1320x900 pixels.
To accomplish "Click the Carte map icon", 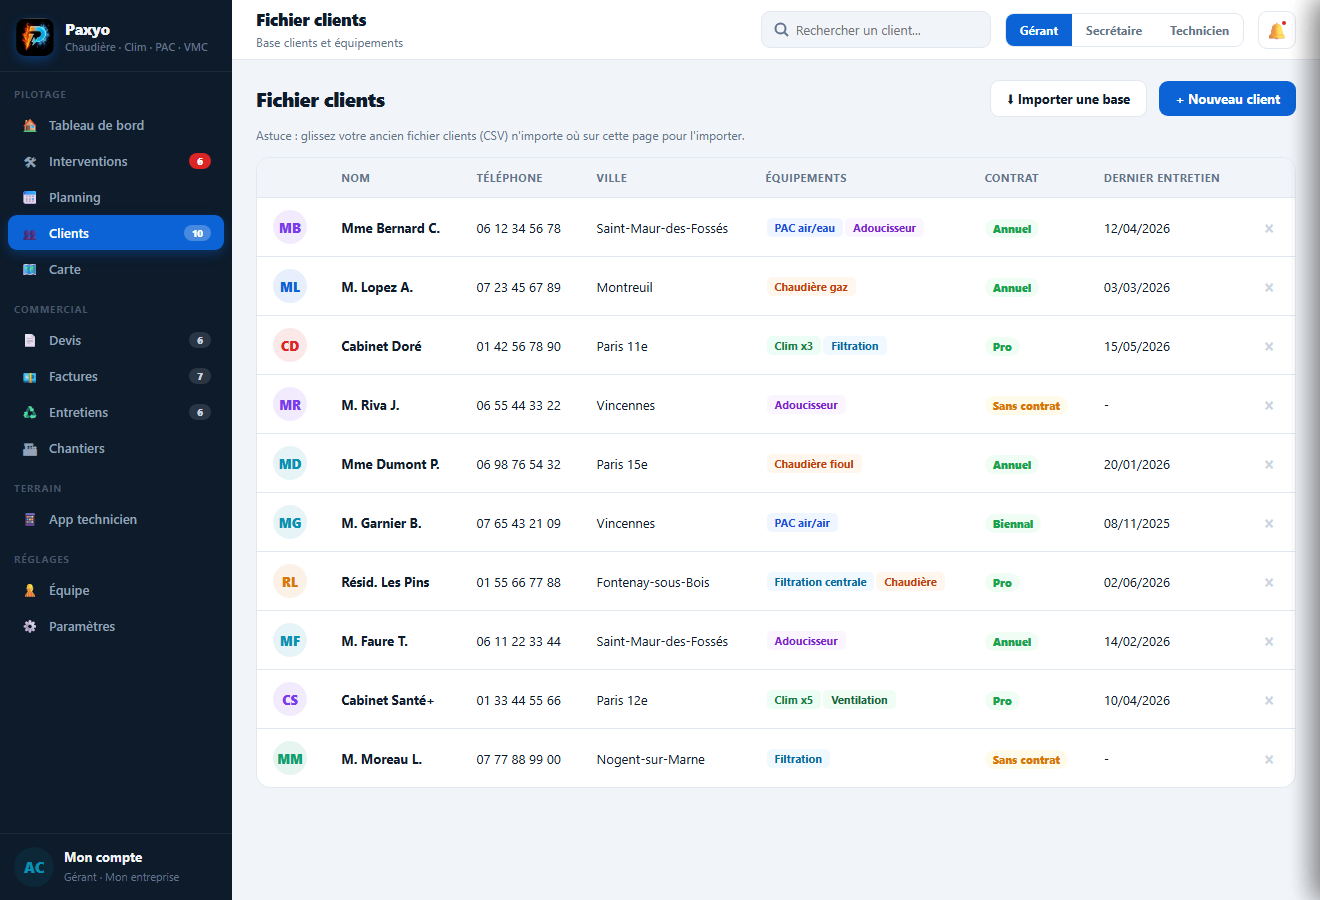I will click(x=30, y=269).
